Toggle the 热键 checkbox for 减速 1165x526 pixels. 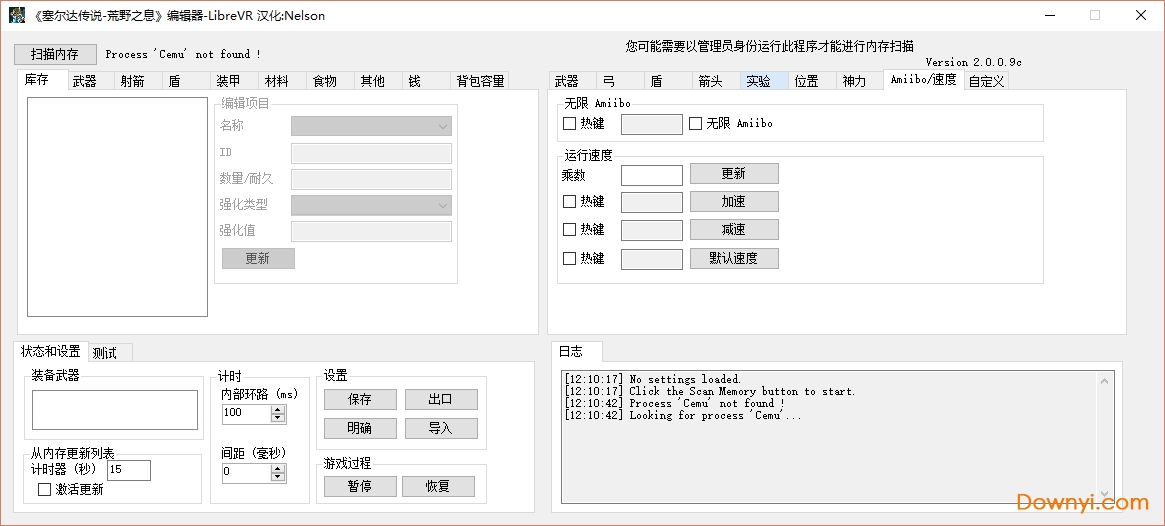coord(570,230)
